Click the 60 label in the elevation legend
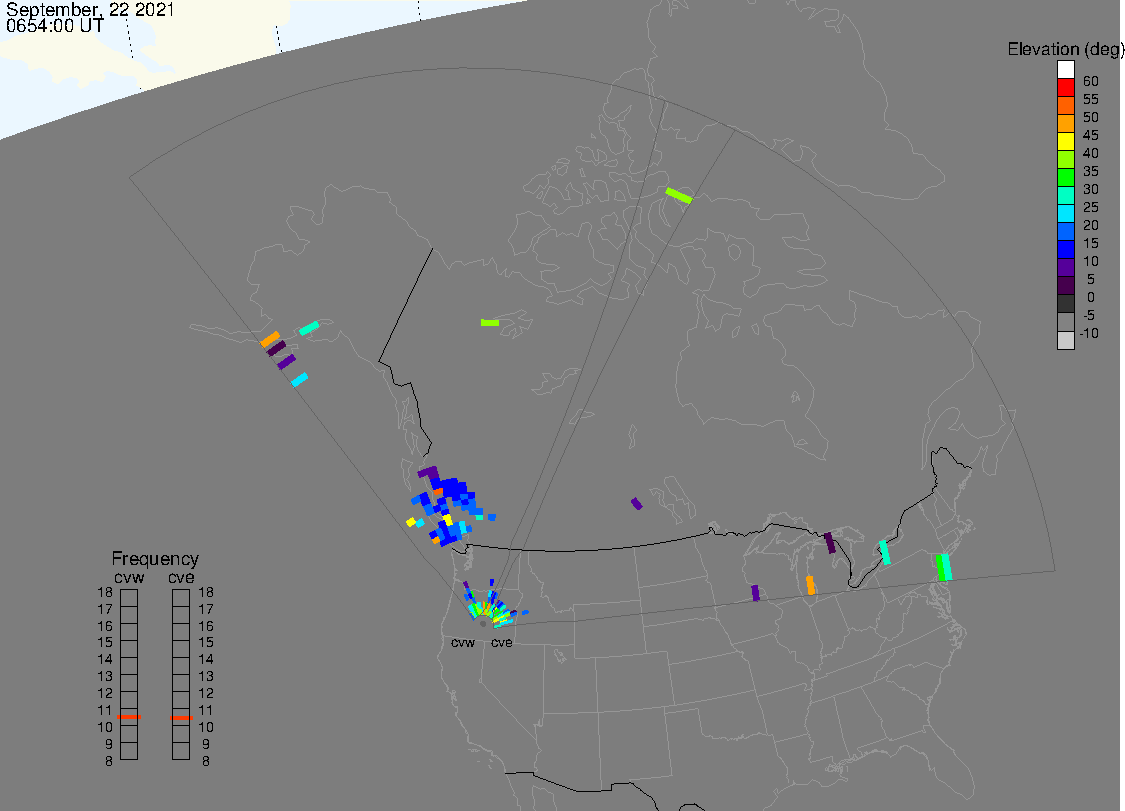 tap(1091, 81)
